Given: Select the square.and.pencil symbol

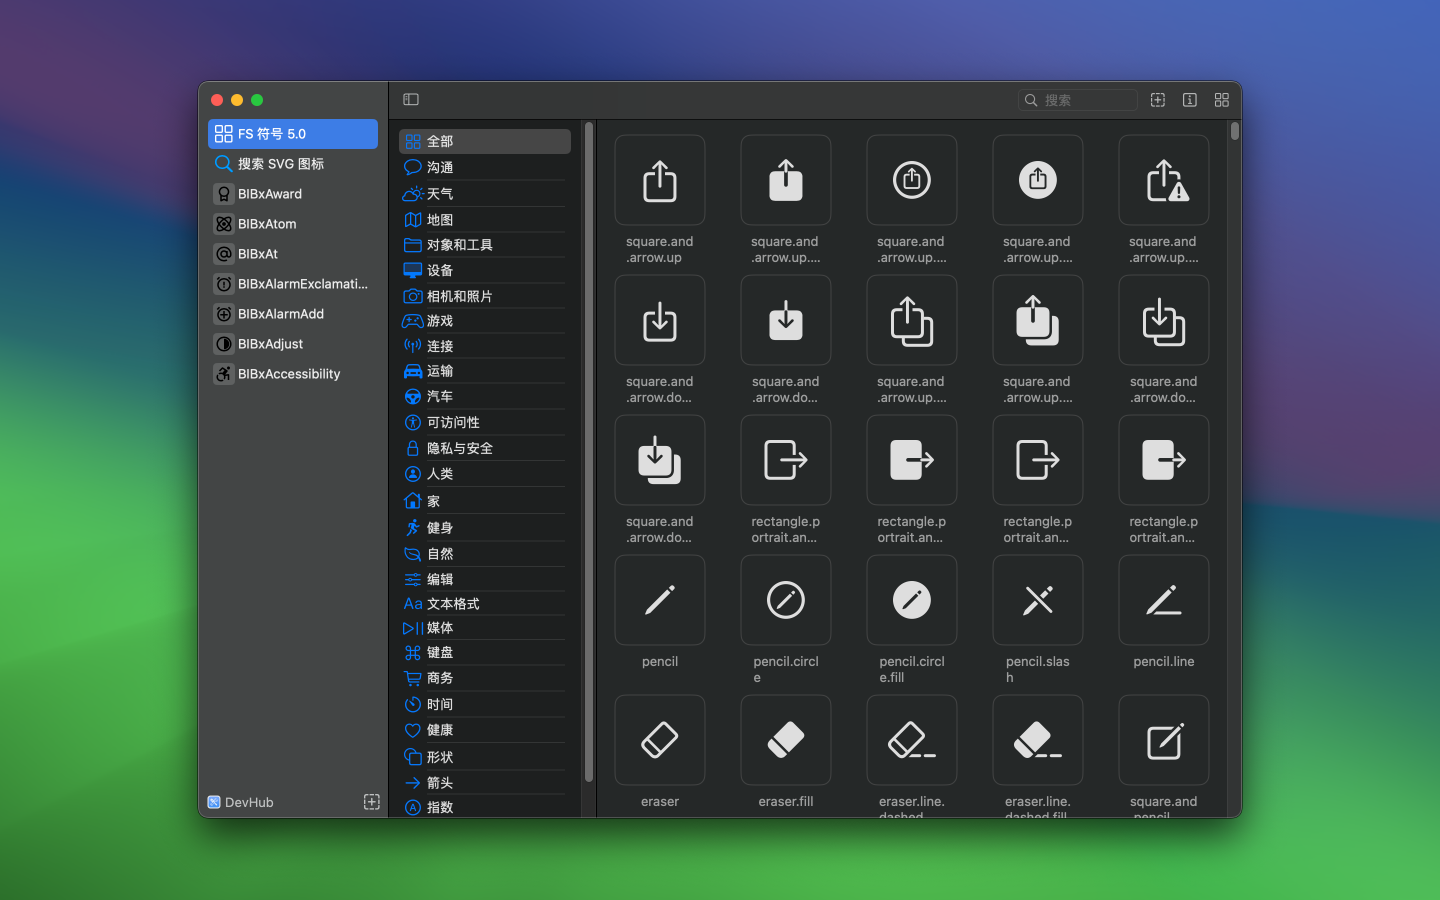Looking at the screenshot, I should tap(1164, 740).
